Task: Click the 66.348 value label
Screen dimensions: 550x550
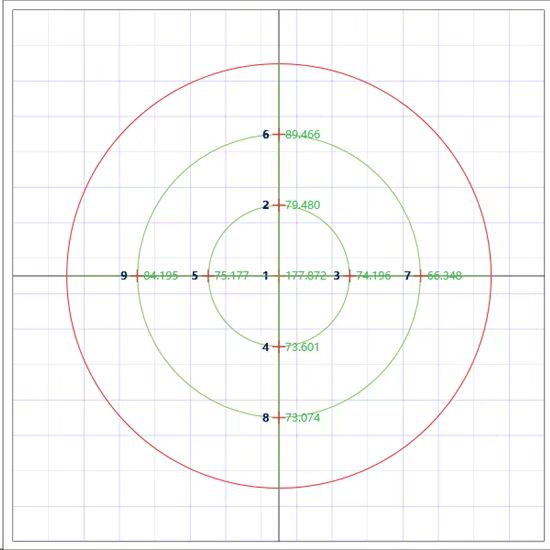Action: 444,276
